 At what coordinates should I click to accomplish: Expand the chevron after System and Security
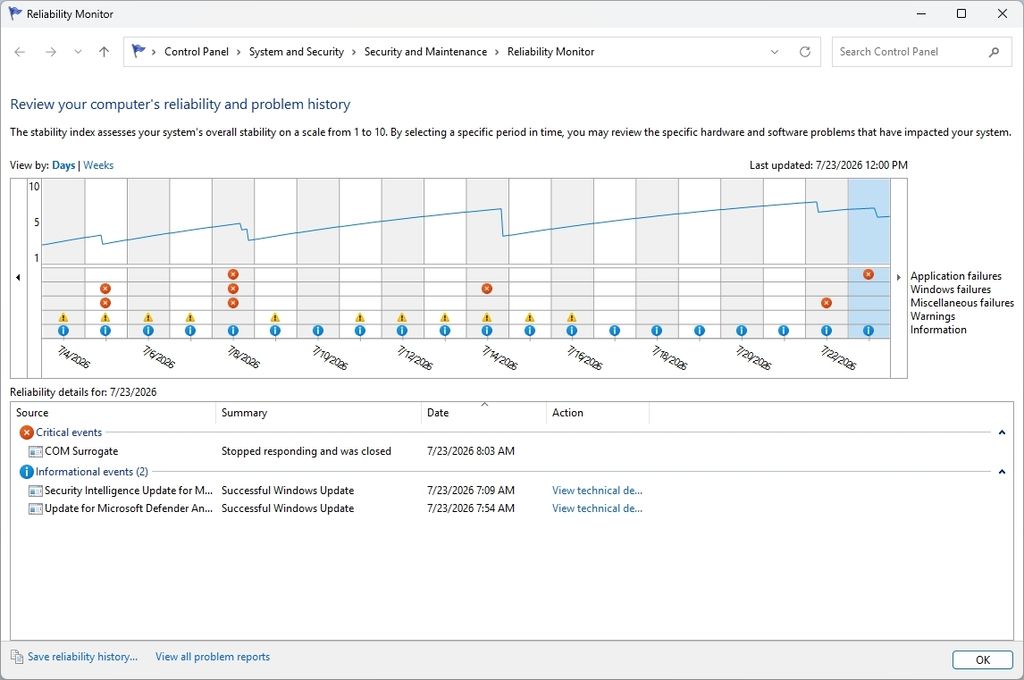(x=354, y=52)
